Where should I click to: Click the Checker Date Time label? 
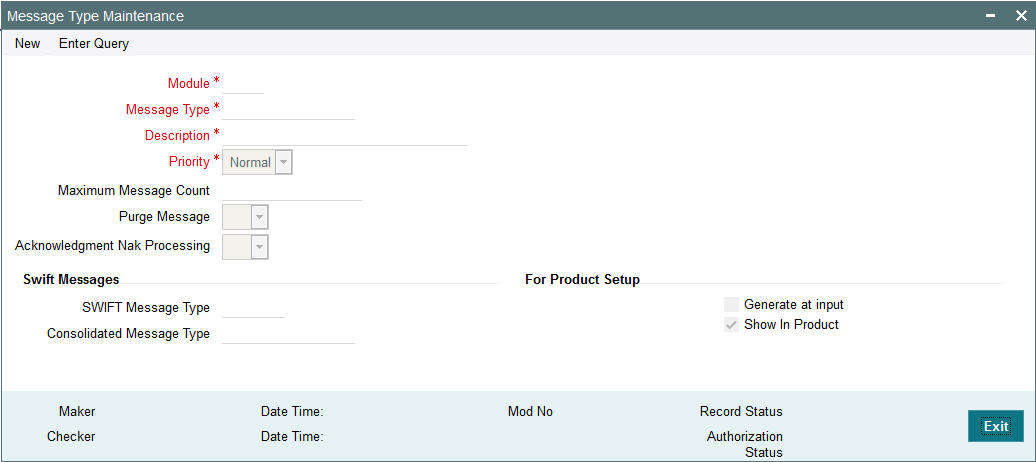click(x=292, y=437)
